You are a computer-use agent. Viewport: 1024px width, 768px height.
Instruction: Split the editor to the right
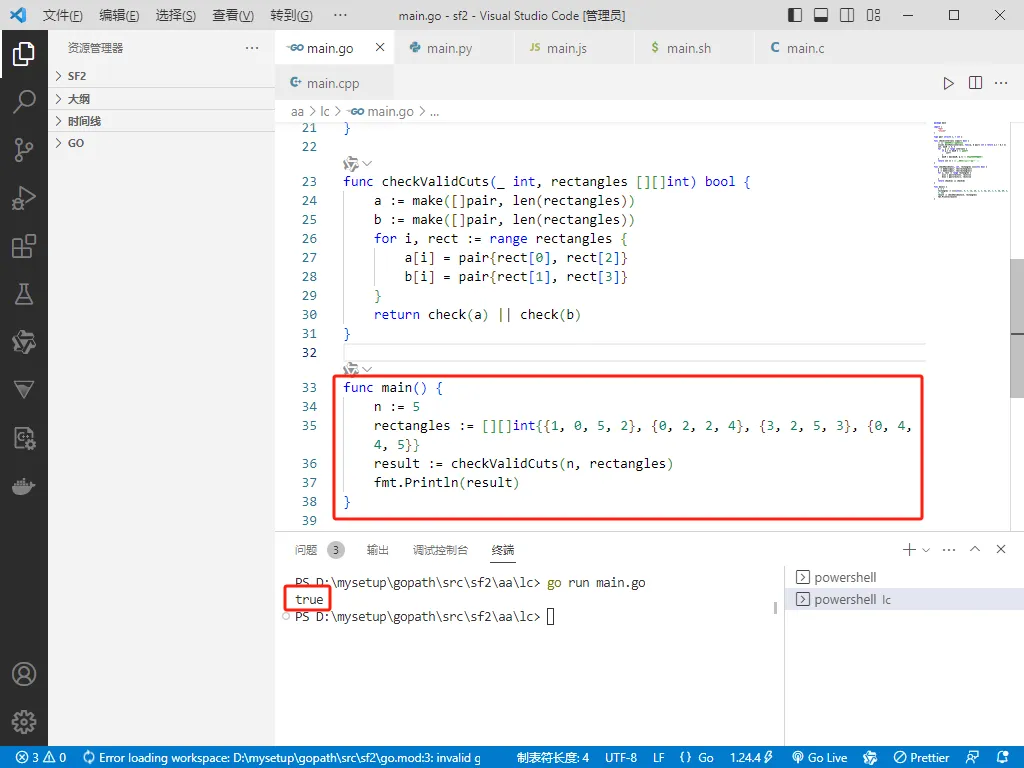pos(975,83)
